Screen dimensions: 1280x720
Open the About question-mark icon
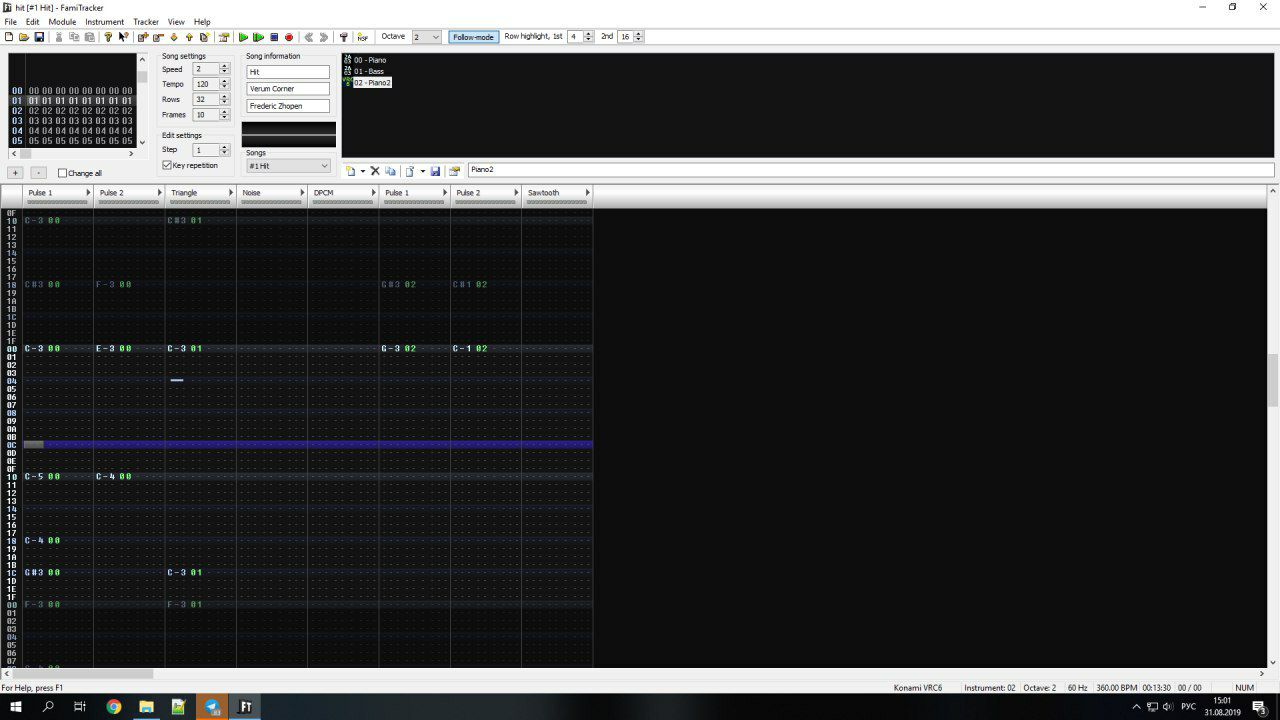coord(108,37)
